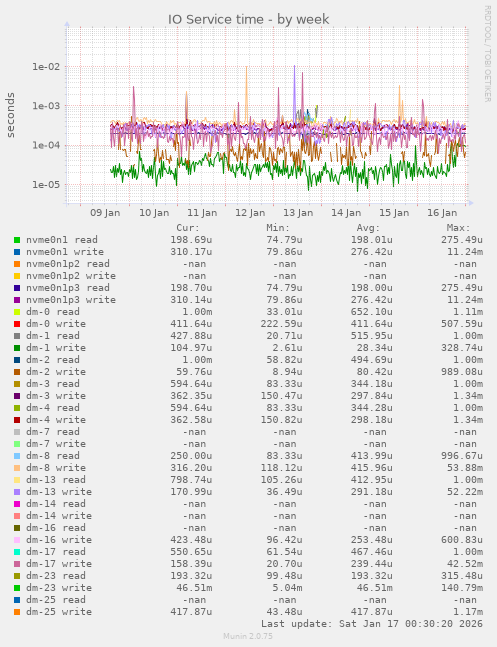Click the dm-1 write green swatch

[17, 348]
